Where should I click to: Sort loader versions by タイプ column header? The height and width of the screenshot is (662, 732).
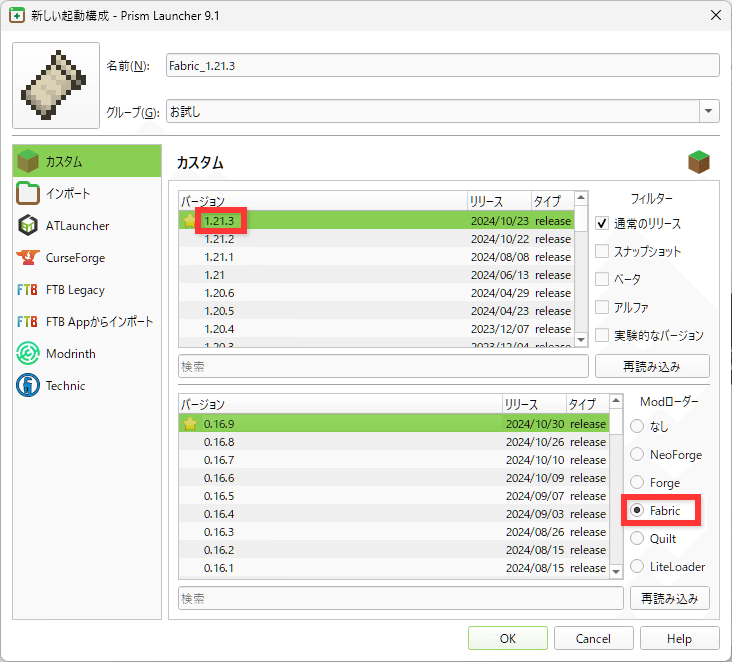click(x=588, y=404)
